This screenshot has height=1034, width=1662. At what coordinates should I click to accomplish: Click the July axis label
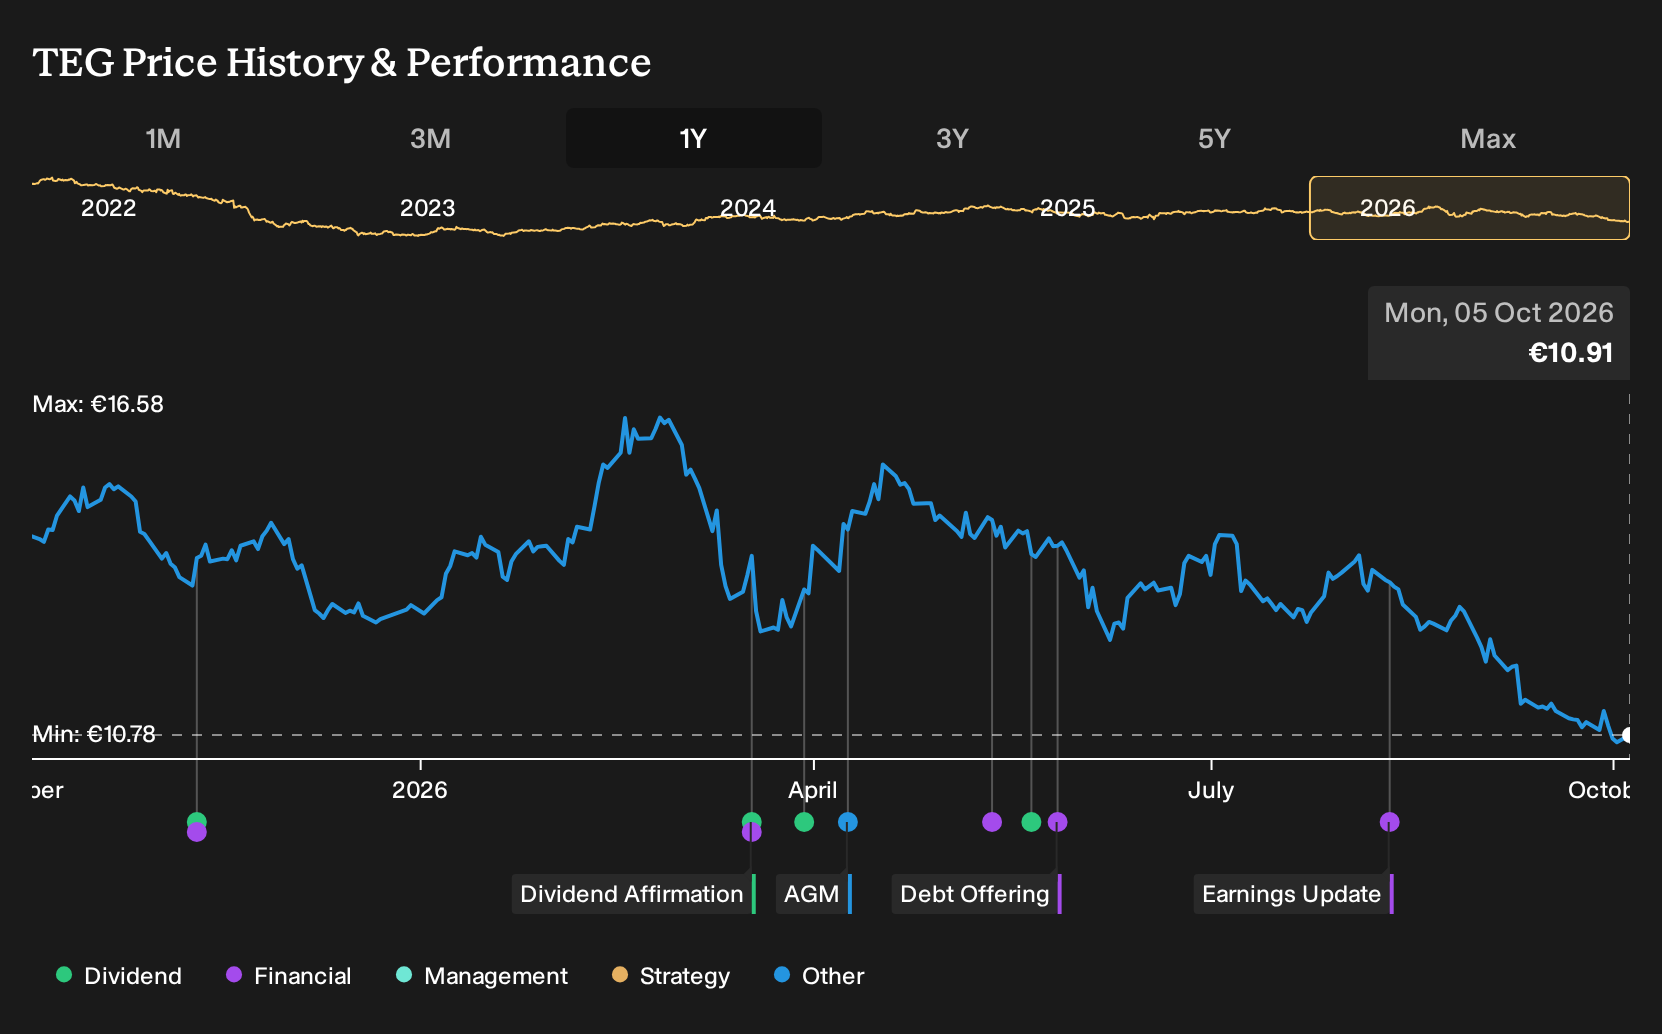(x=1211, y=790)
